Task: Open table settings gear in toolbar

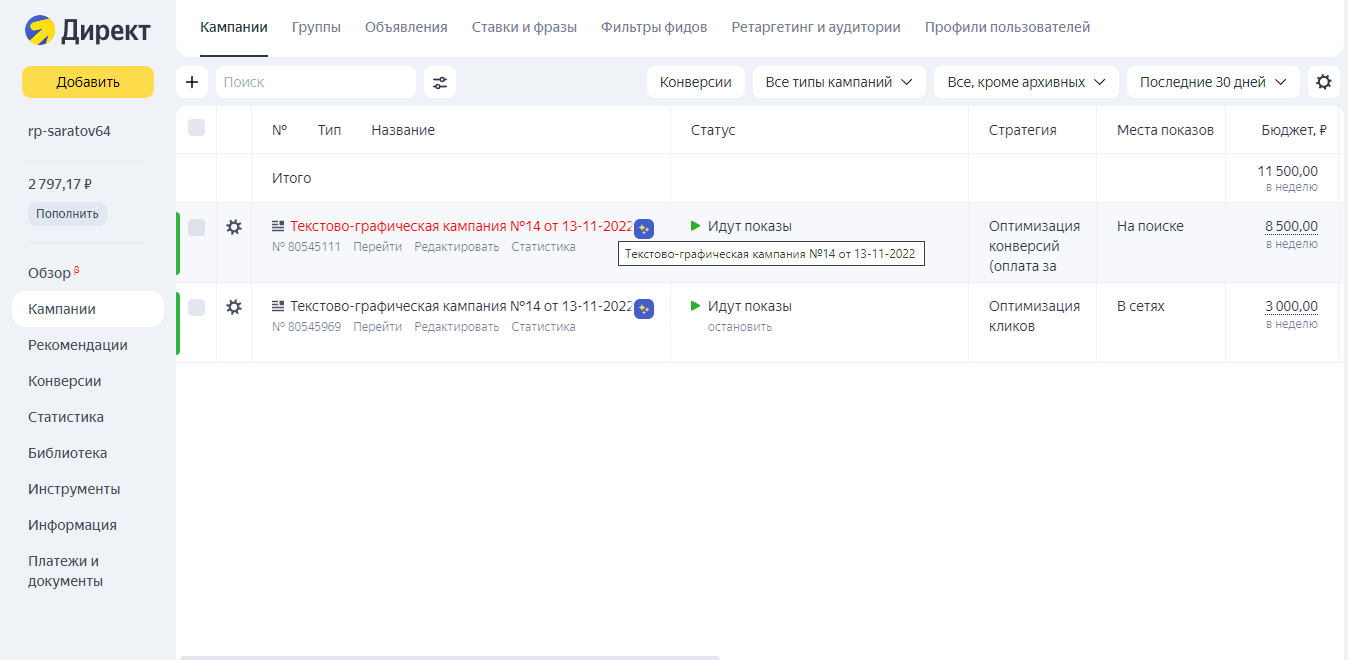Action: pyautogui.click(x=1324, y=82)
